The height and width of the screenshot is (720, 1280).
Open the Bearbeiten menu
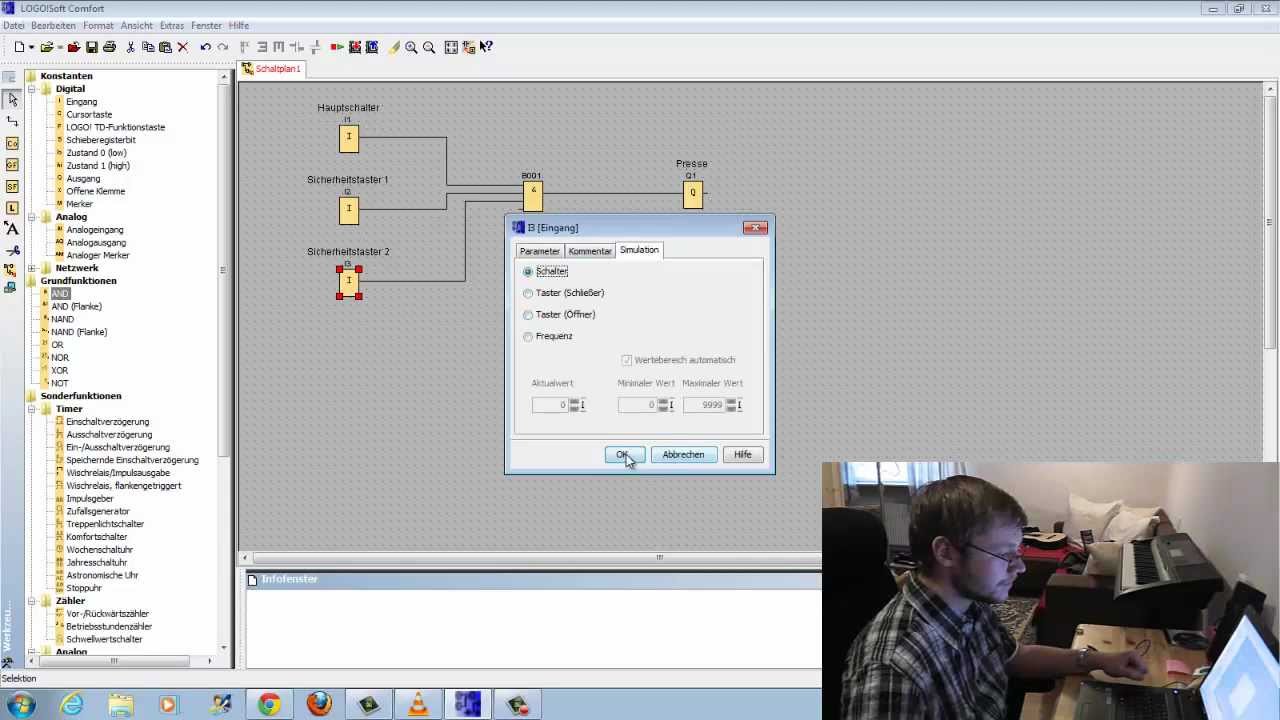53,25
